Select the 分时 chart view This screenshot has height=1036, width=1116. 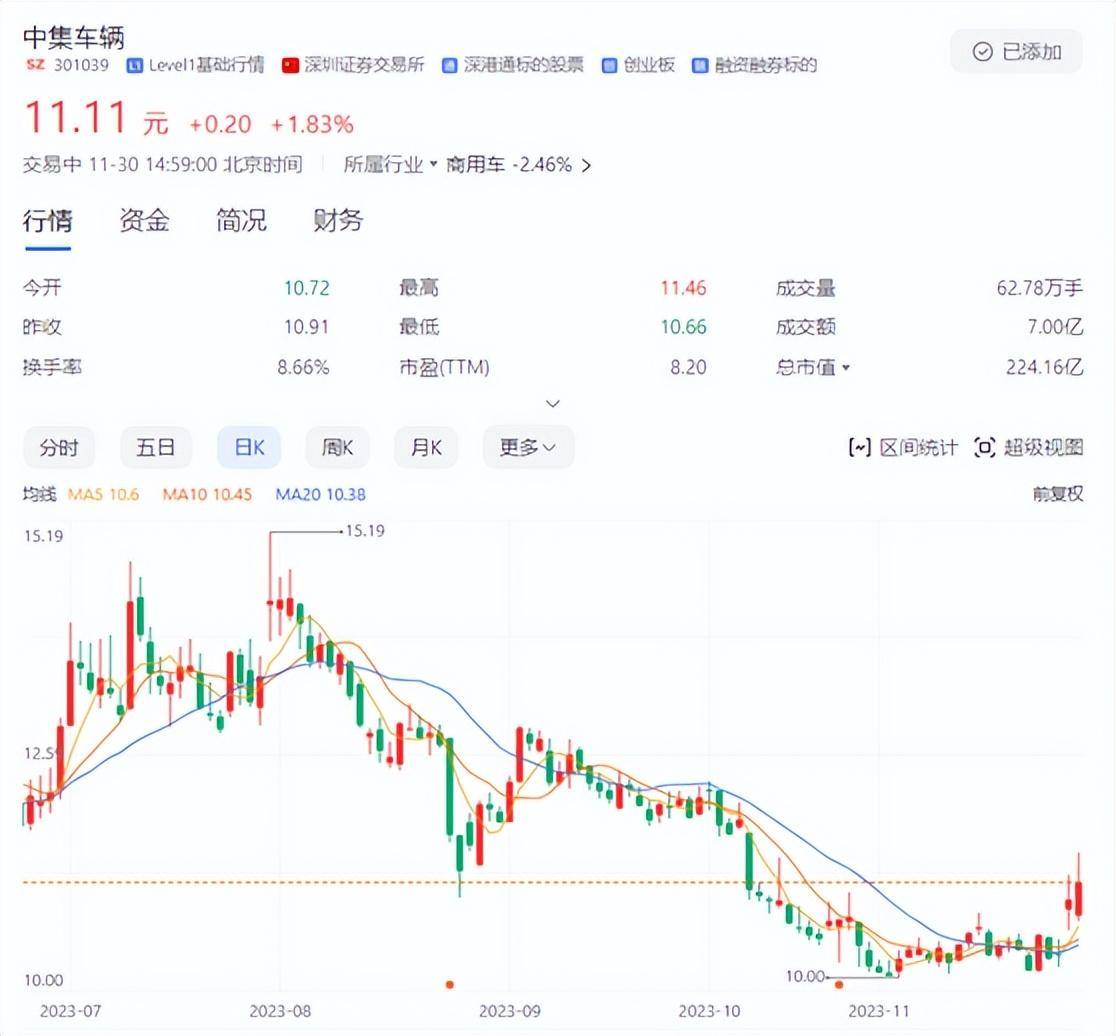pyautogui.click(x=59, y=448)
